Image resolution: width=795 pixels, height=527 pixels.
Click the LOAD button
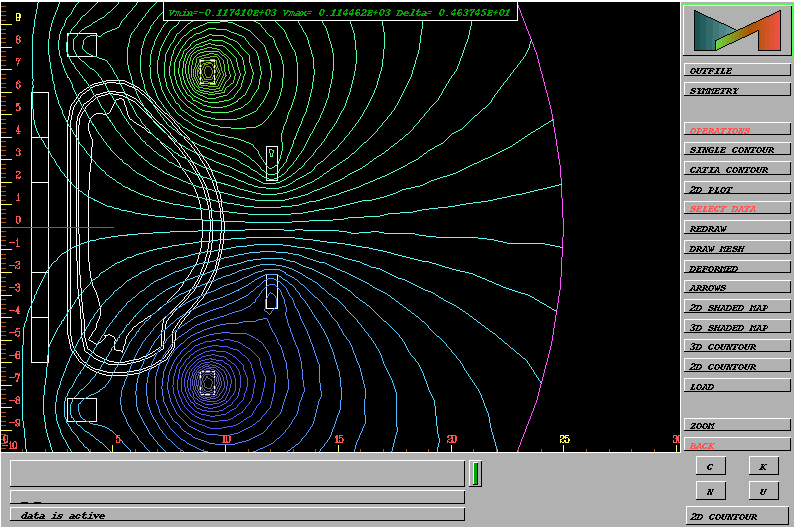tap(737, 386)
